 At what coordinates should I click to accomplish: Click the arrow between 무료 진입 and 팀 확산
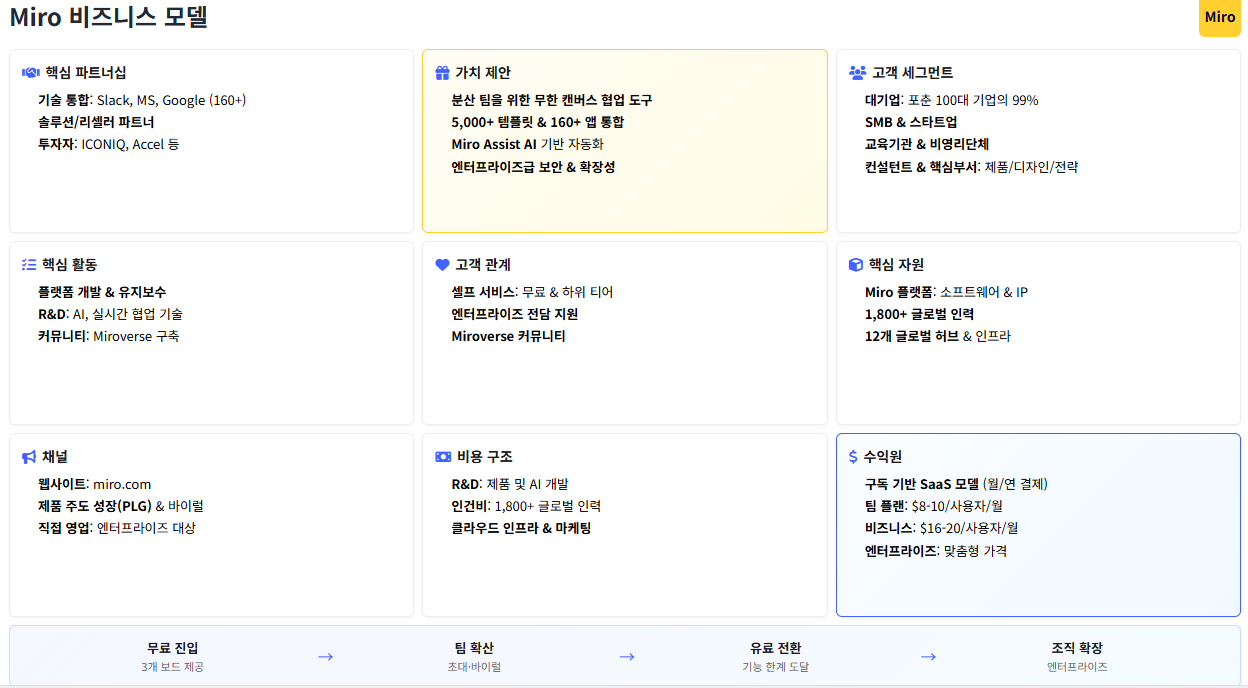[325, 657]
